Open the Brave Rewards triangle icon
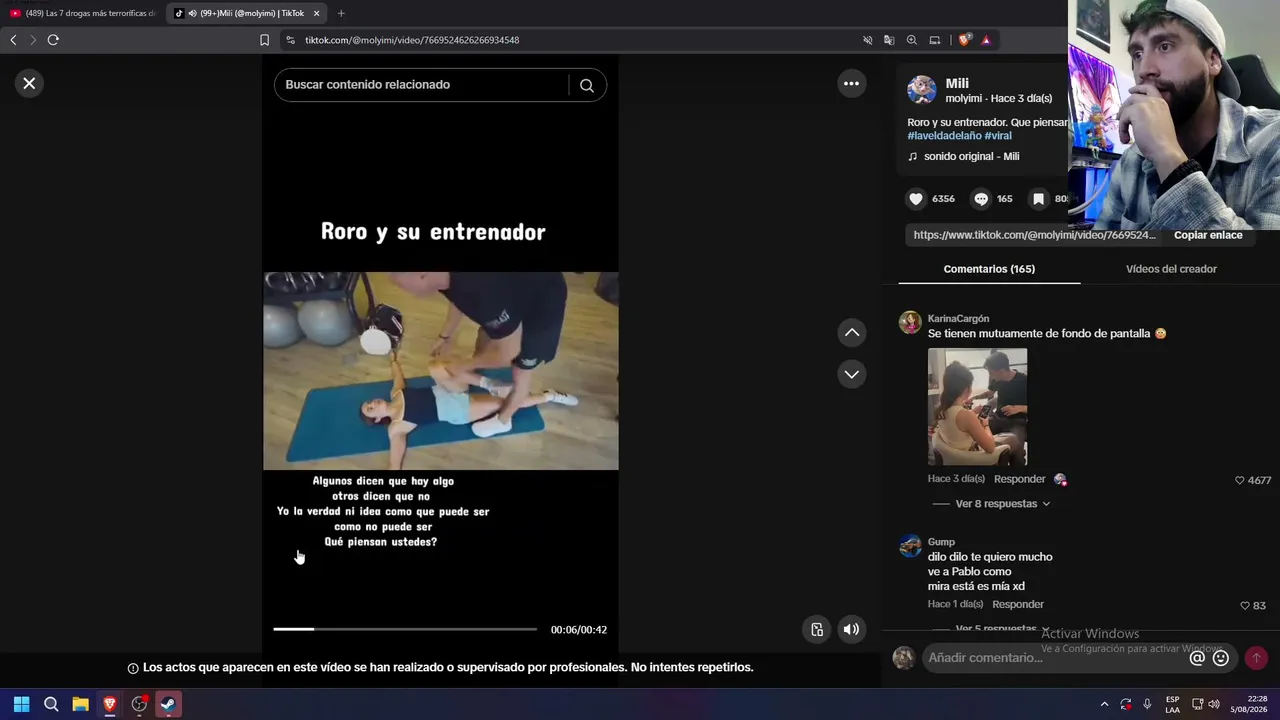The image size is (1280, 720). (x=986, y=40)
